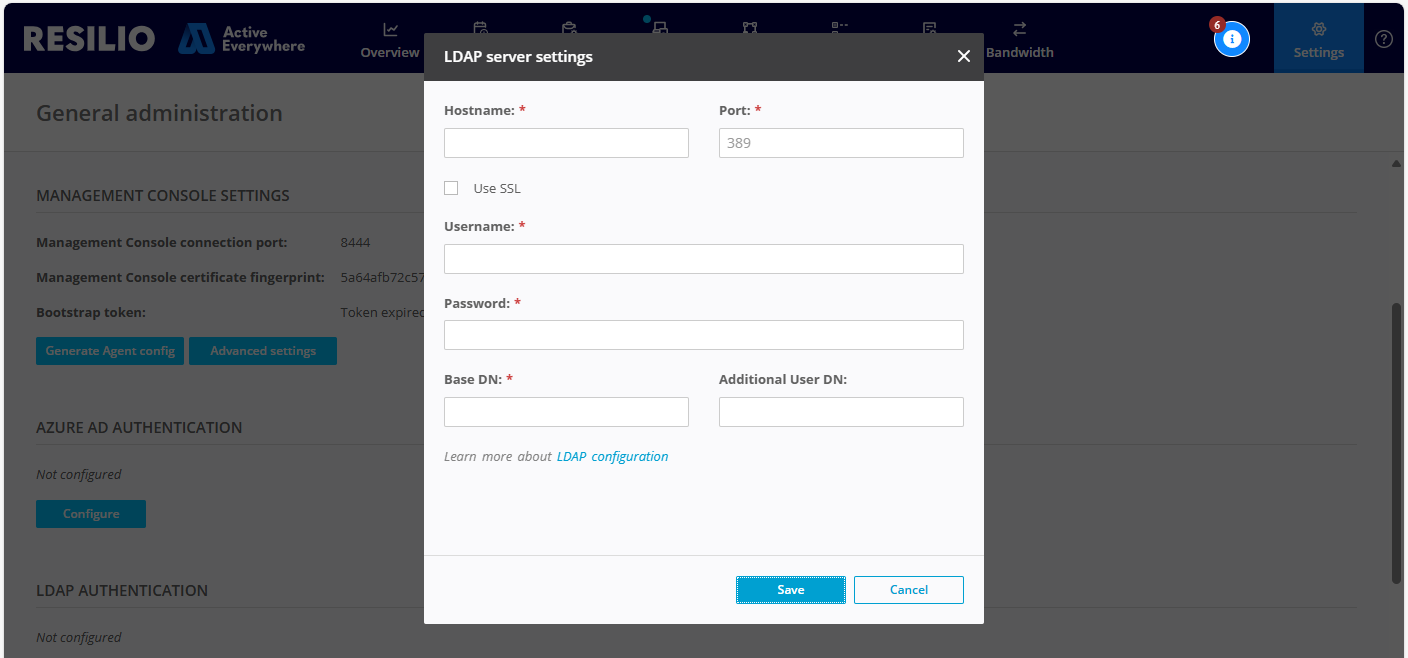
Task: Click the Additional User DN field
Action: point(841,412)
